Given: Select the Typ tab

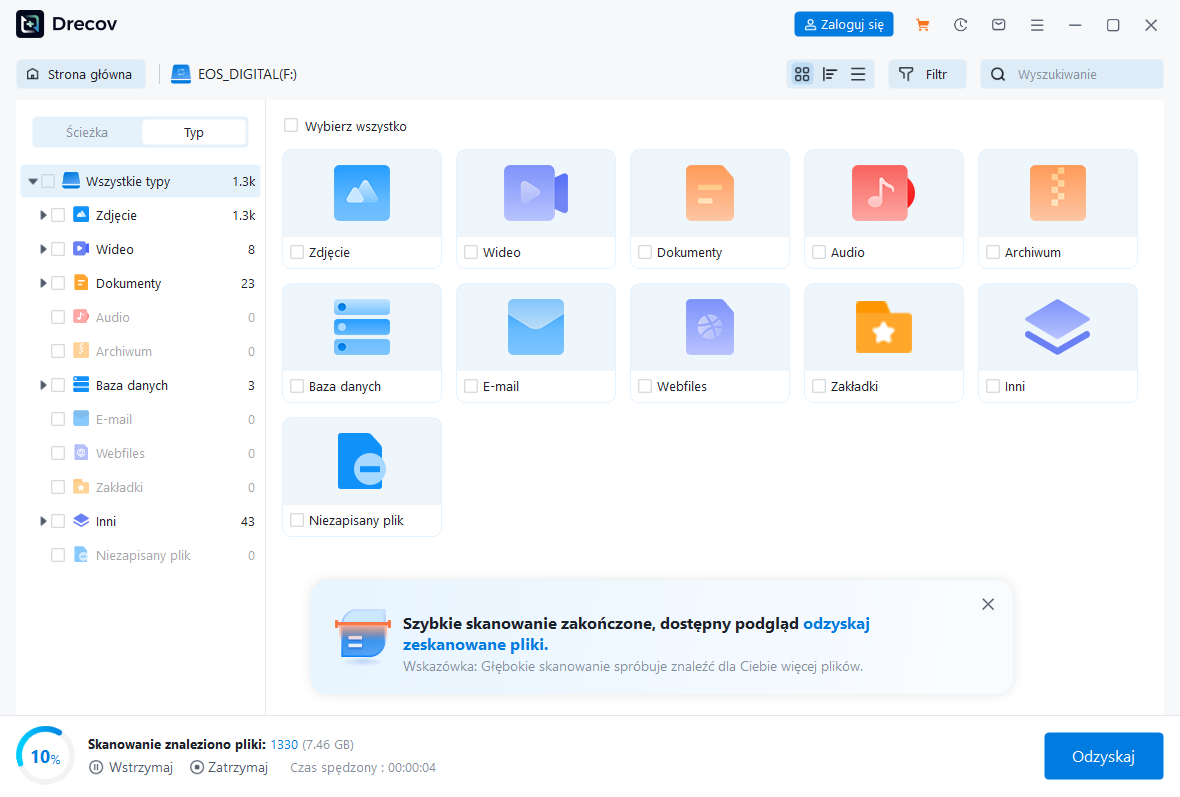Looking at the screenshot, I should tap(193, 132).
